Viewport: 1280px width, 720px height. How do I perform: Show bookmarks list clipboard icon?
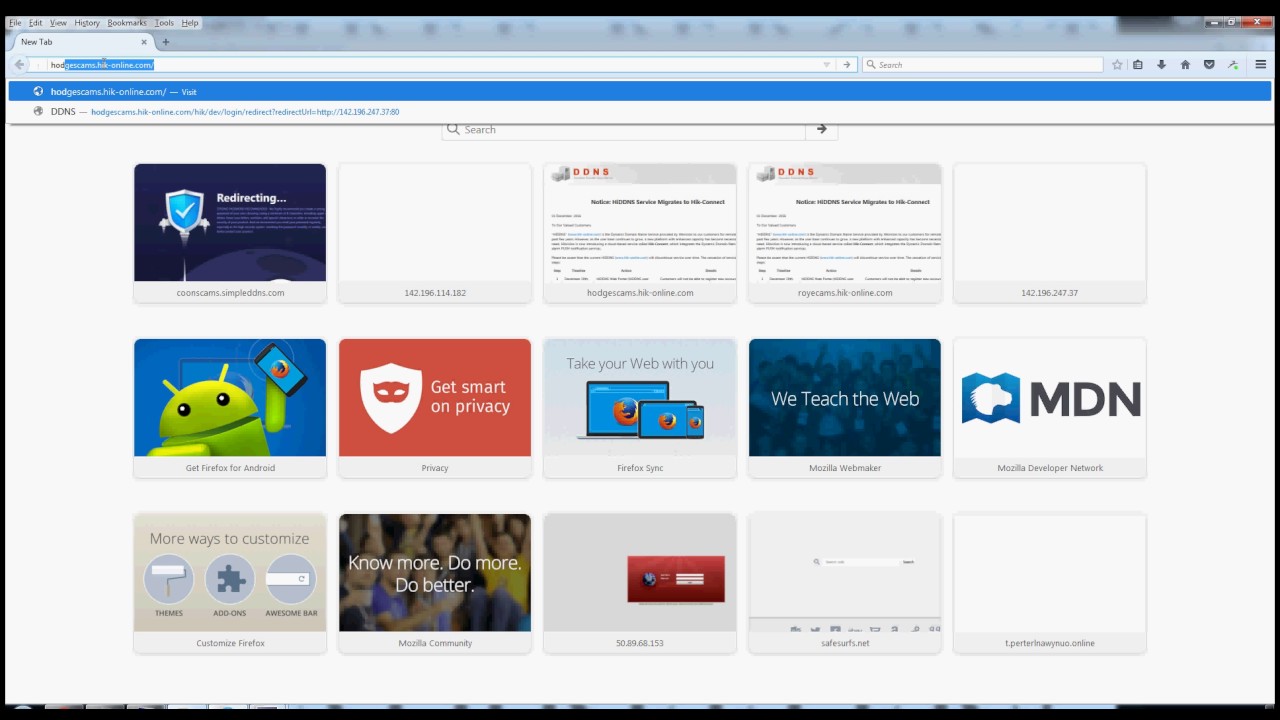[x=1138, y=64]
